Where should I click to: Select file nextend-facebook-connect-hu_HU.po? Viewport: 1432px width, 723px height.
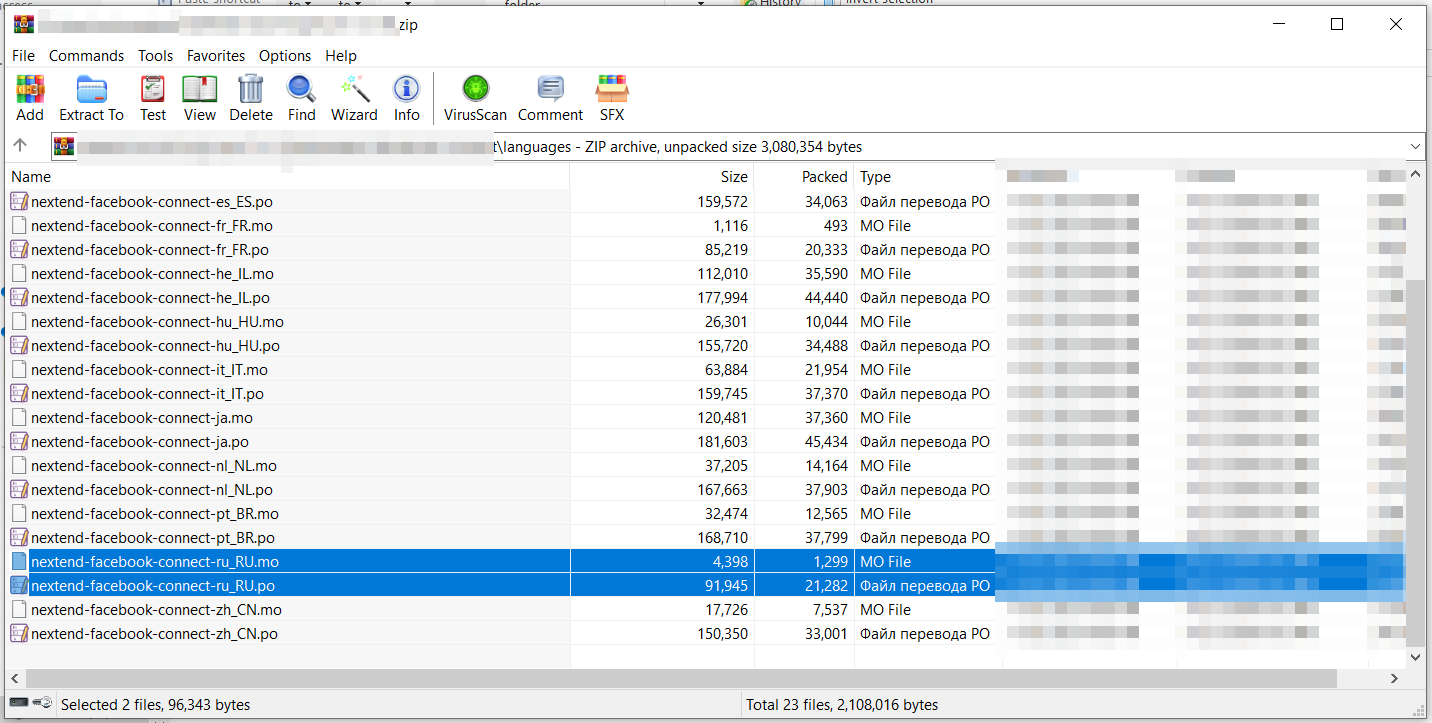(155, 345)
